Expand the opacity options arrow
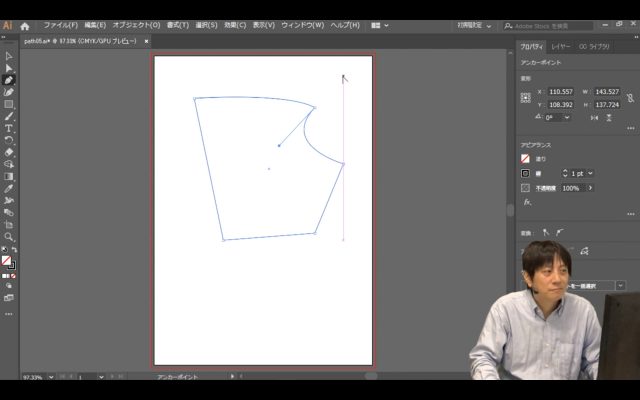The height and width of the screenshot is (400, 640). point(590,188)
